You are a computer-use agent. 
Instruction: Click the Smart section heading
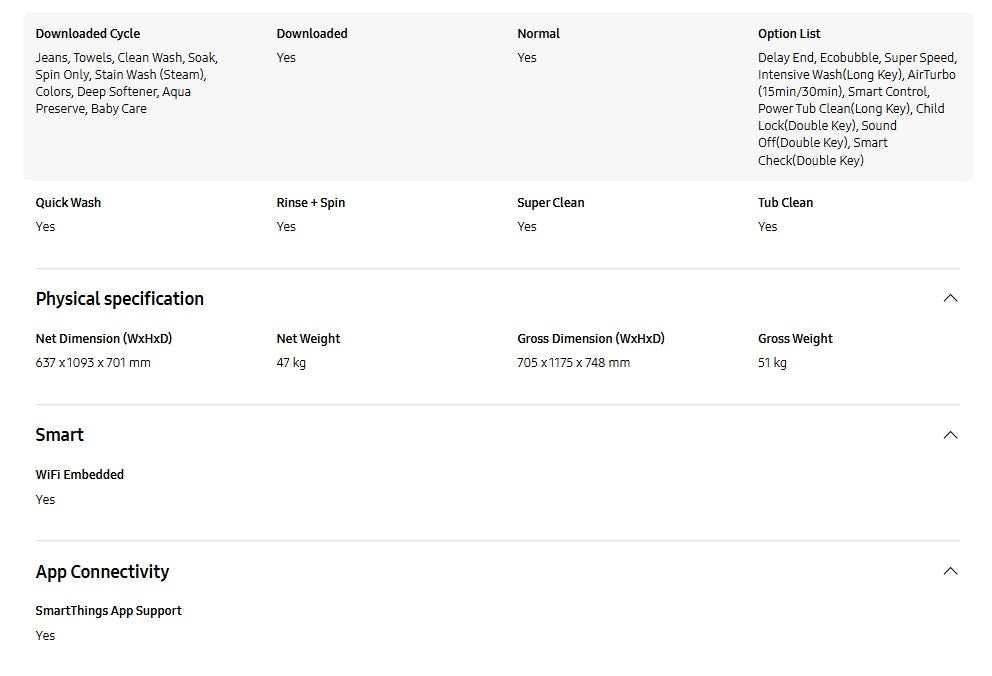click(59, 435)
